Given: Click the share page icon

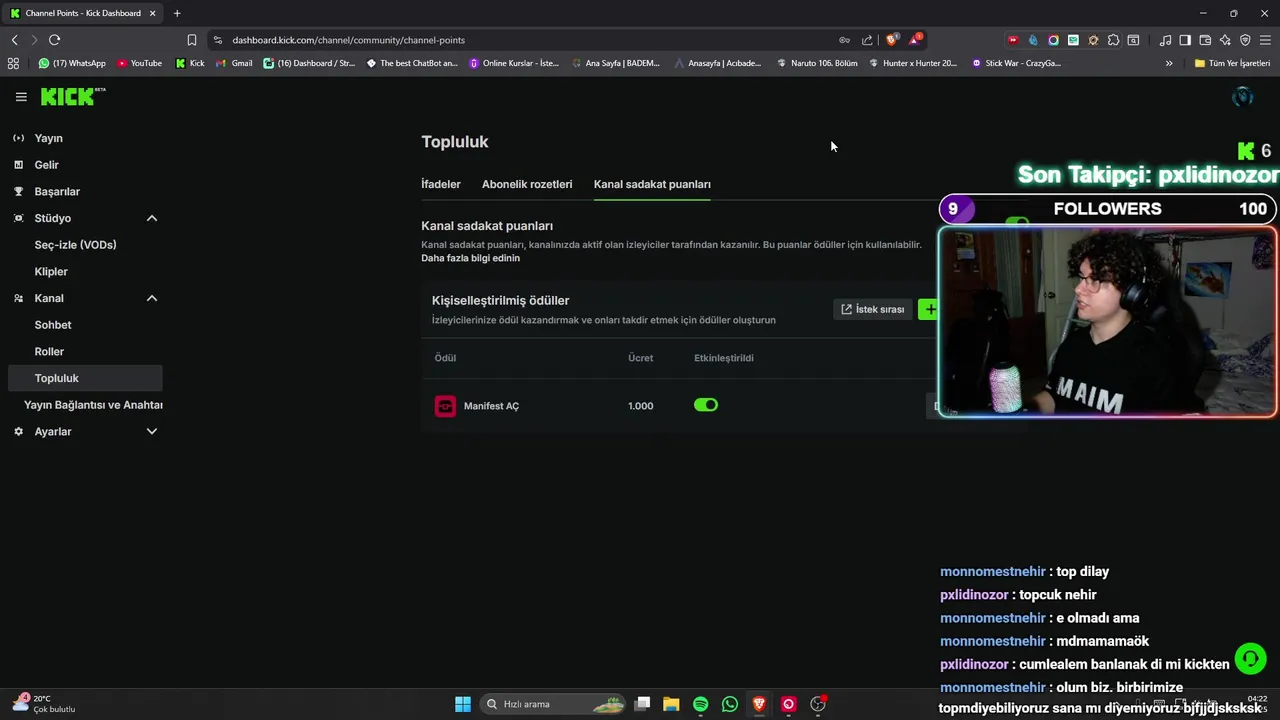Looking at the screenshot, I should [x=867, y=40].
